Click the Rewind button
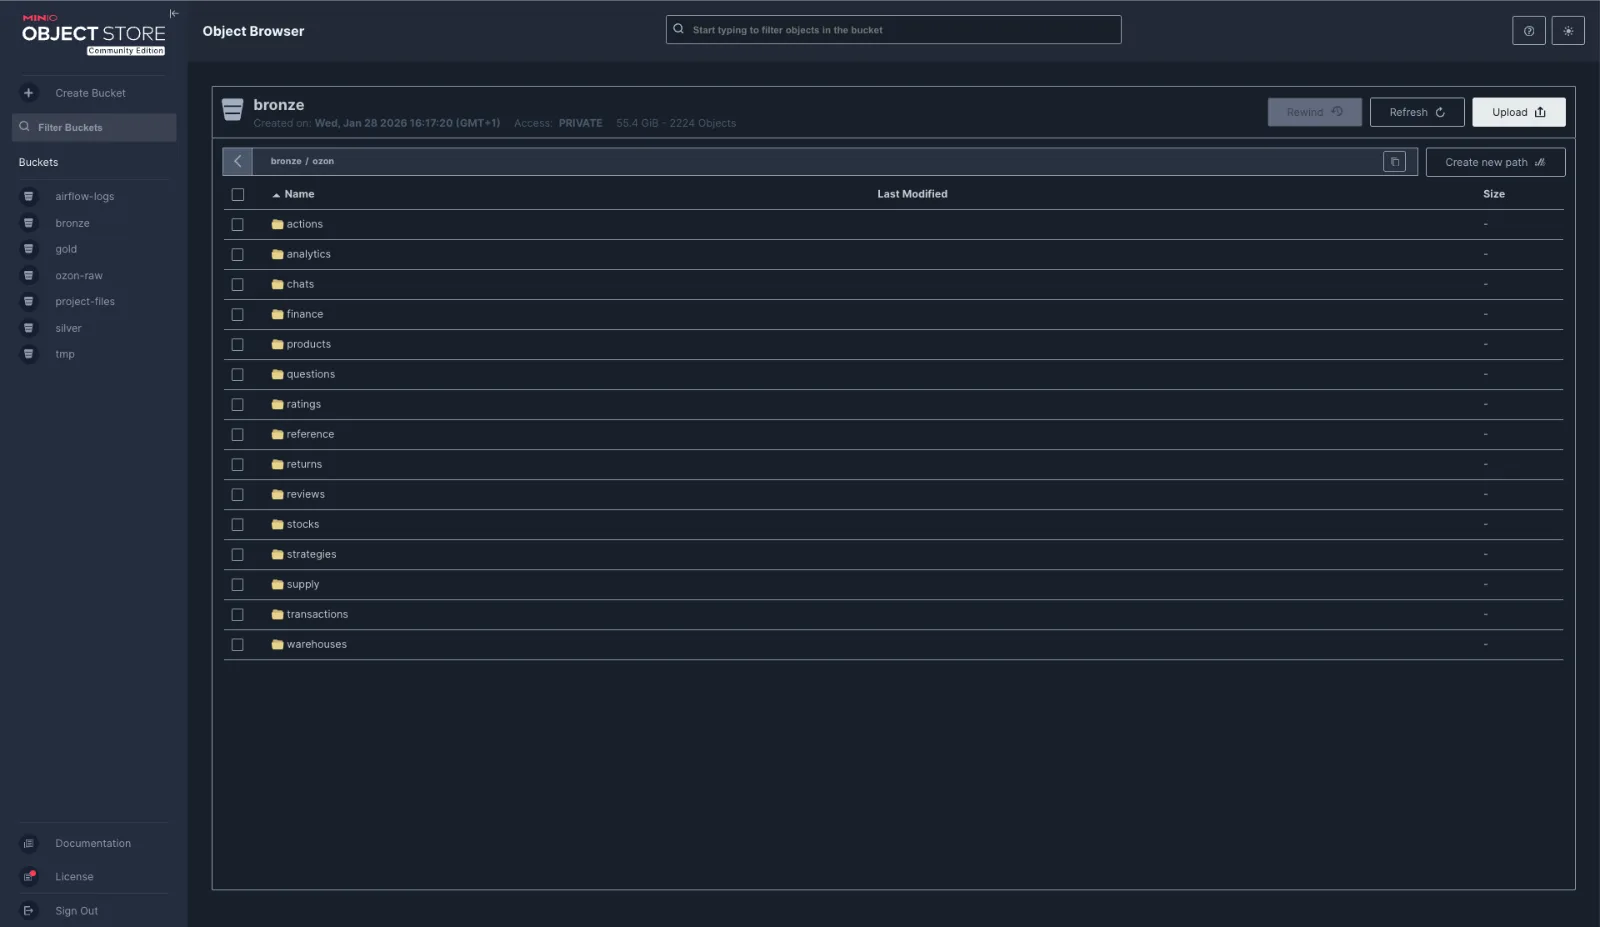This screenshot has width=1600, height=927. click(x=1314, y=112)
